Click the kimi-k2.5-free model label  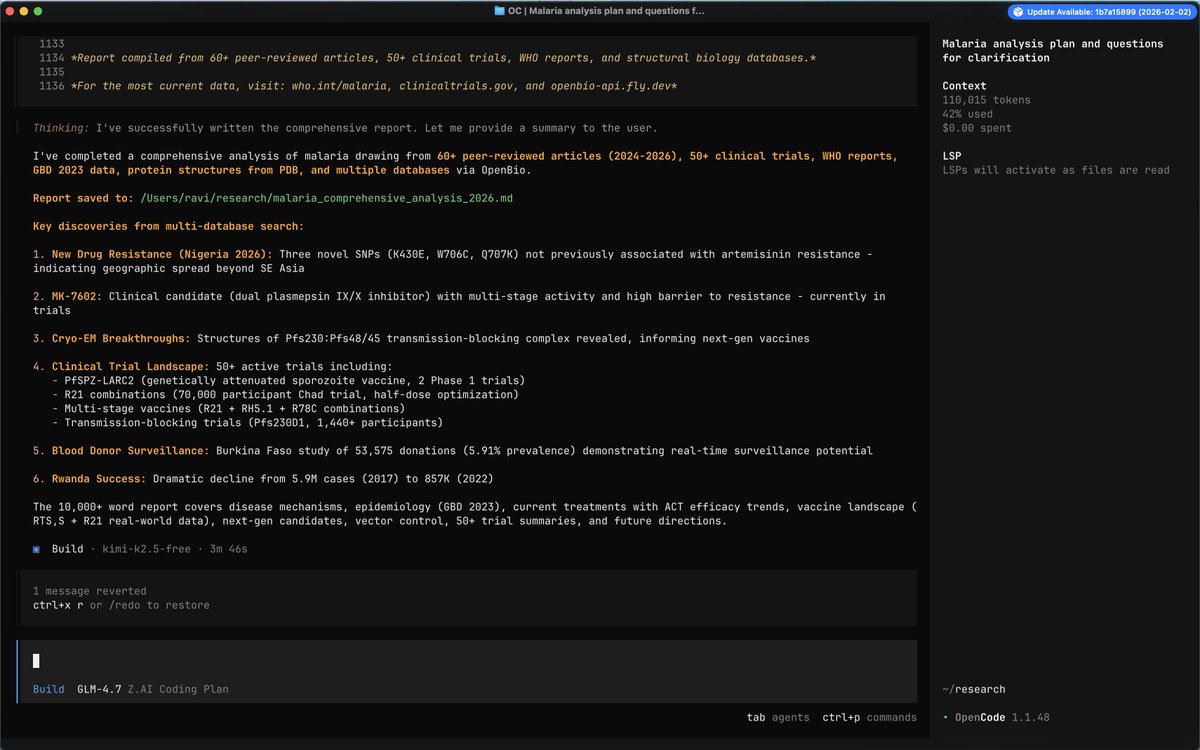[144, 549]
